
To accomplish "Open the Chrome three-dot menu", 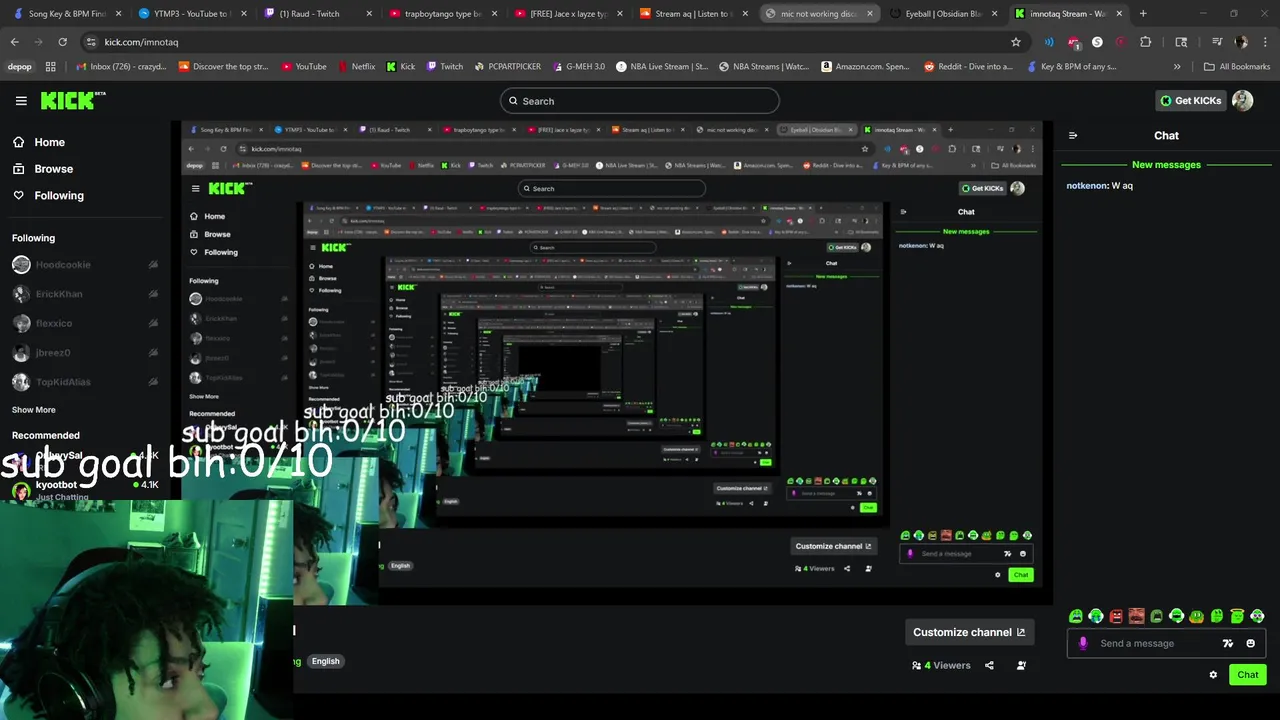I will click(1264, 42).
